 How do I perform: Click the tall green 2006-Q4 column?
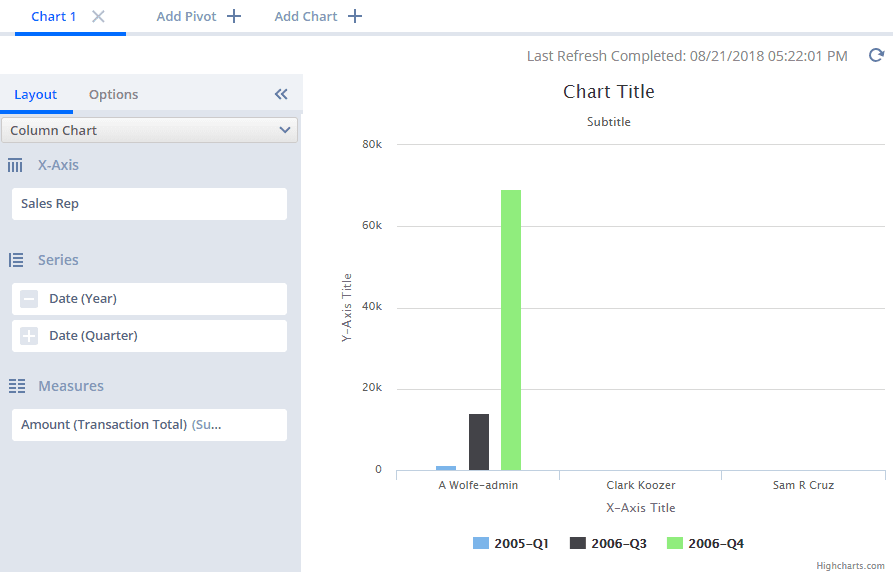click(511, 330)
